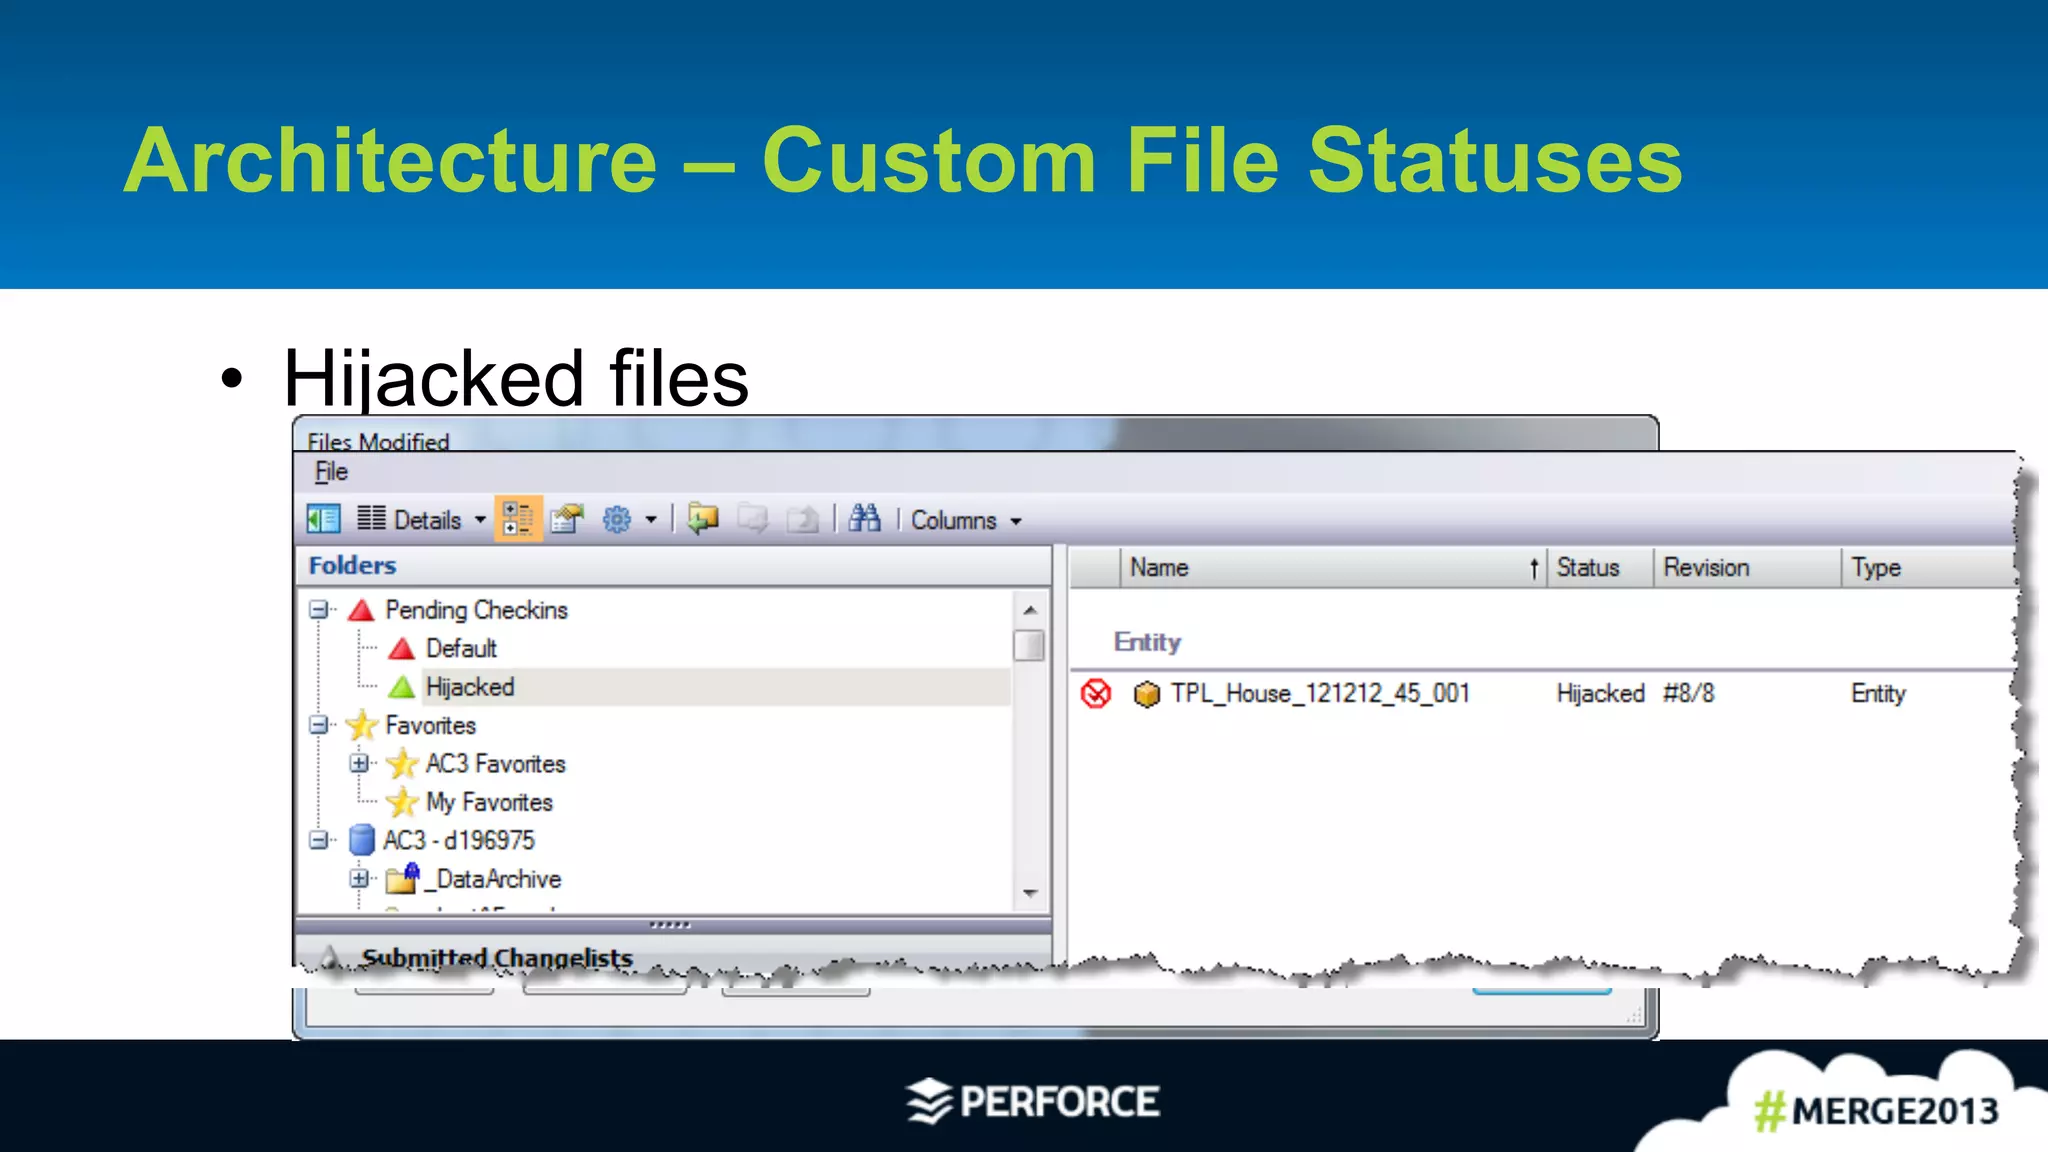
Task: Click the Folders panel header
Action: (x=674, y=566)
